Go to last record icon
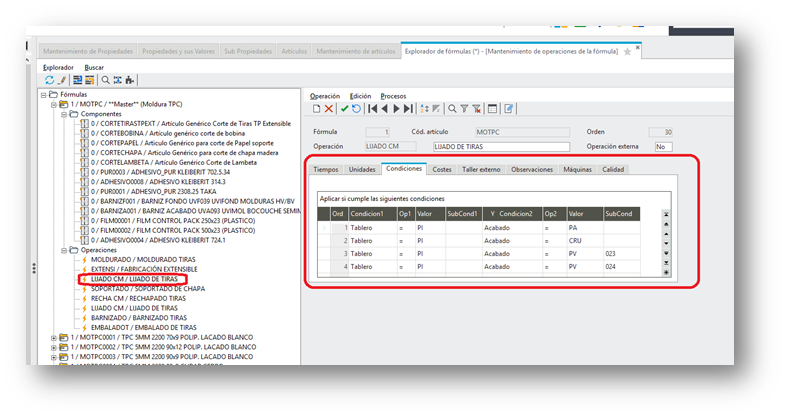This screenshot has width=786, height=417. pyautogui.click(x=409, y=109)
